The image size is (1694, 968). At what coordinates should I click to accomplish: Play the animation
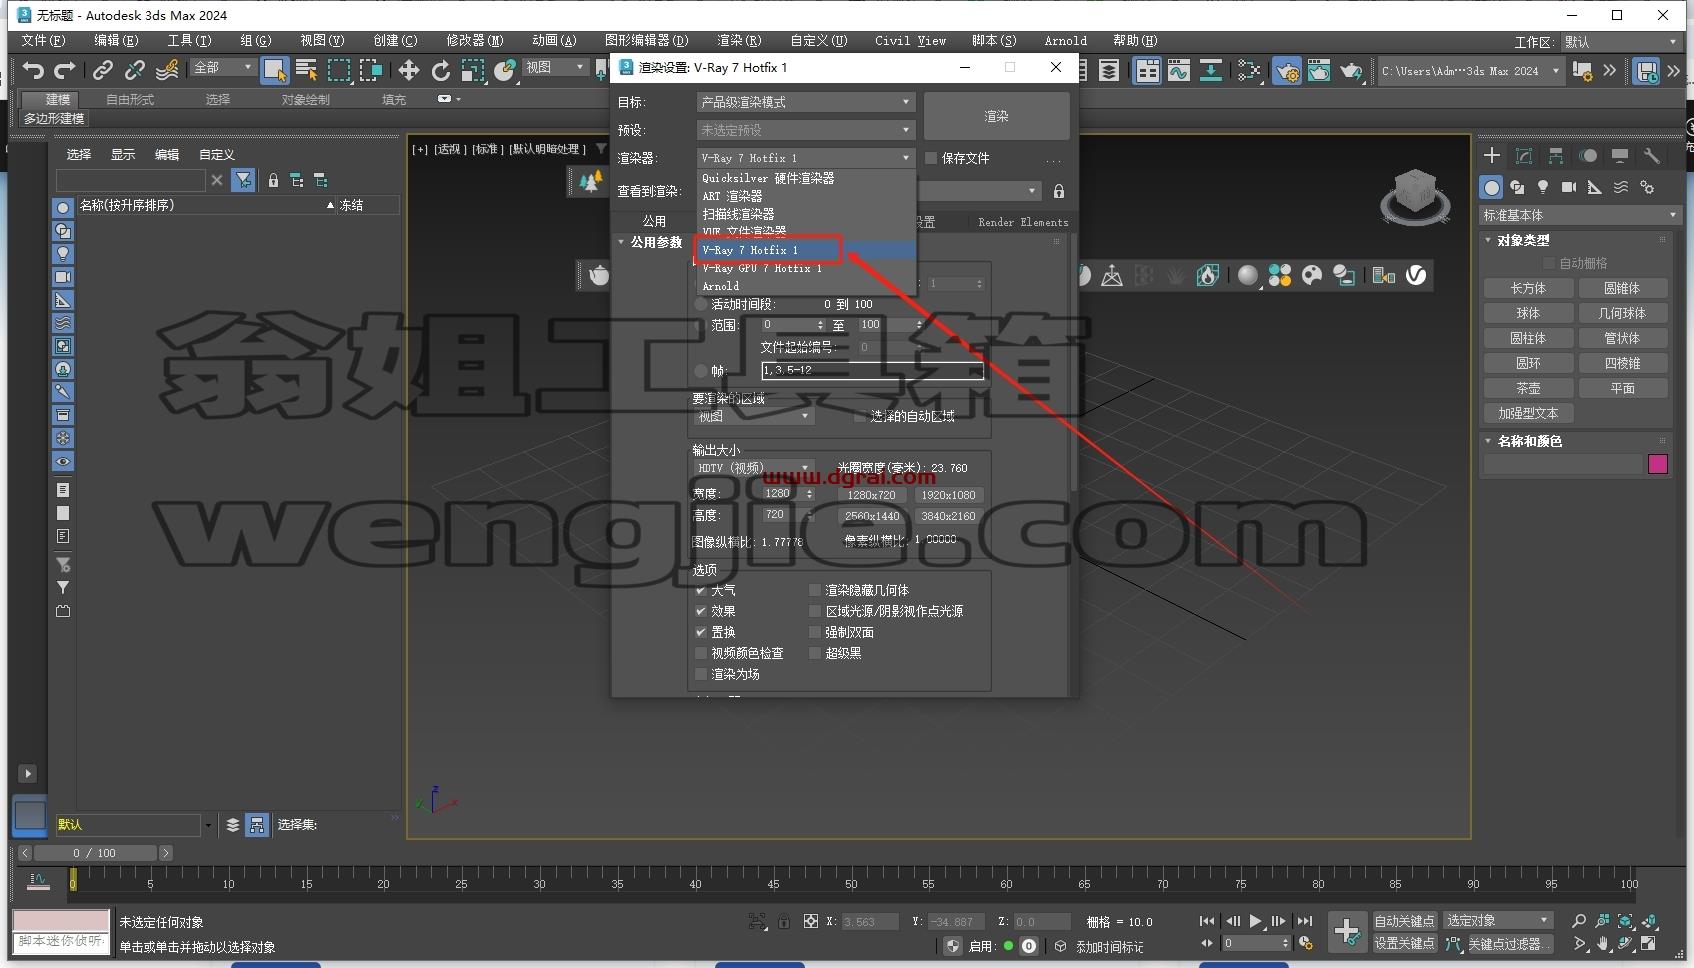click(x=1256, y=921)
